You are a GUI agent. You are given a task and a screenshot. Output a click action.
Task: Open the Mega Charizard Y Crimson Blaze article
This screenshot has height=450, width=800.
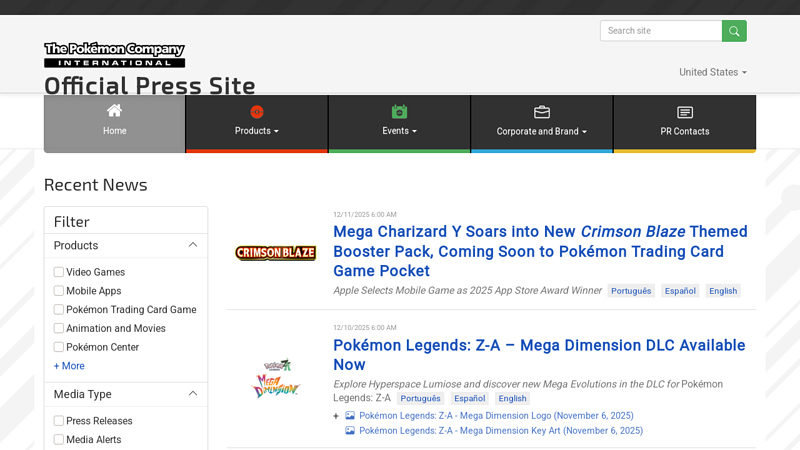coord(540,251)
